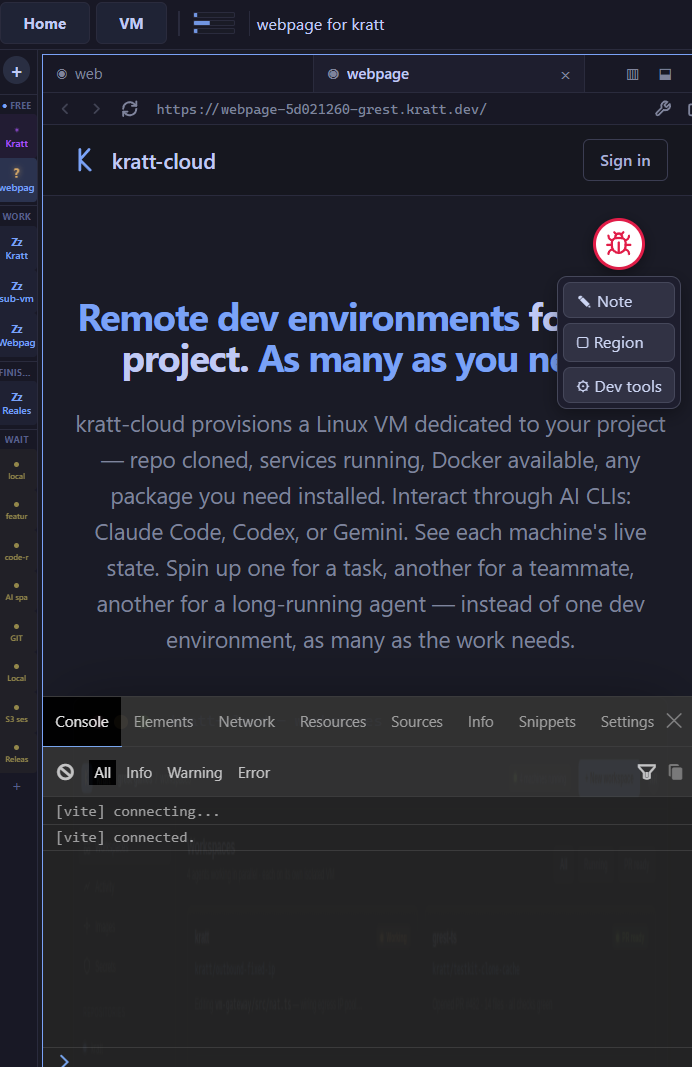Close the webpage tab
The width and height of the screenshot is (692, 1067).
point(565,75)
